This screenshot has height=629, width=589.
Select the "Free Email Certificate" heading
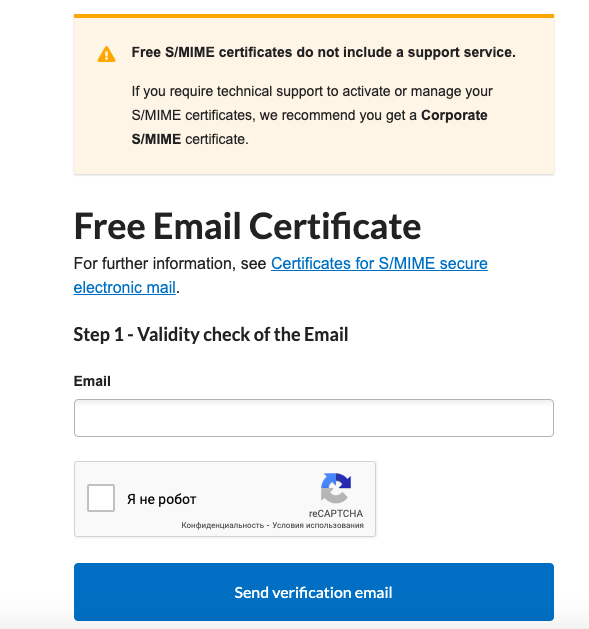coord(247,227)
